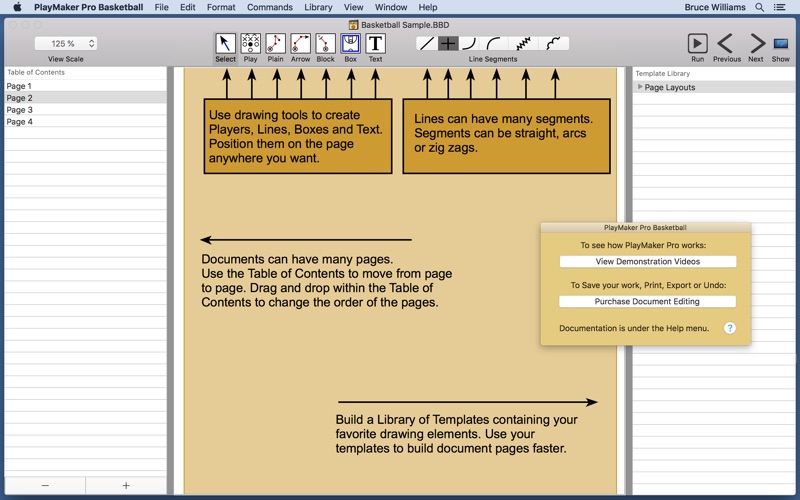
Task: Select Page 3 in Table of Contents
Action: pyautogui.click(x=85, y=110)
